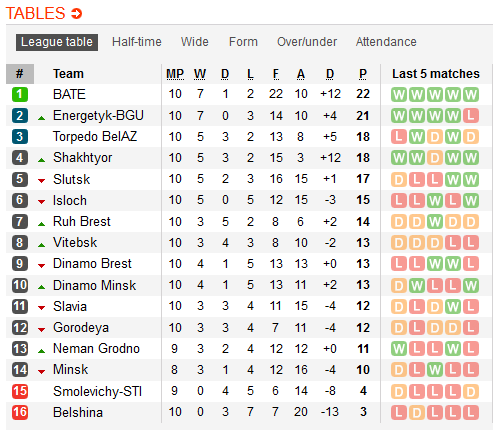Select the Over/under tab
Screen dimensions: 493x430
[x=307, y=42]
